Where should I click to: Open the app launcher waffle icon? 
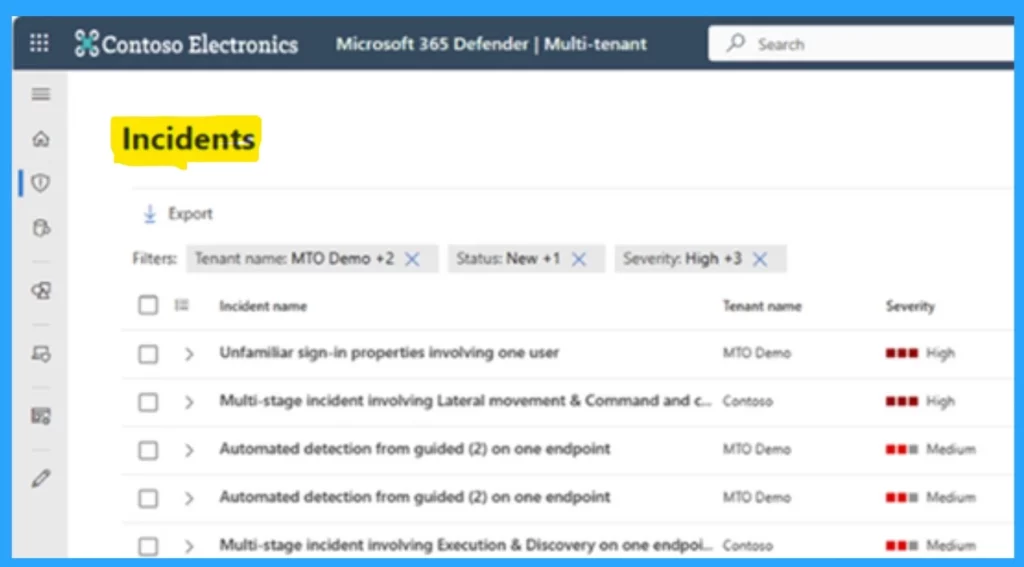(x=39, y=44)
